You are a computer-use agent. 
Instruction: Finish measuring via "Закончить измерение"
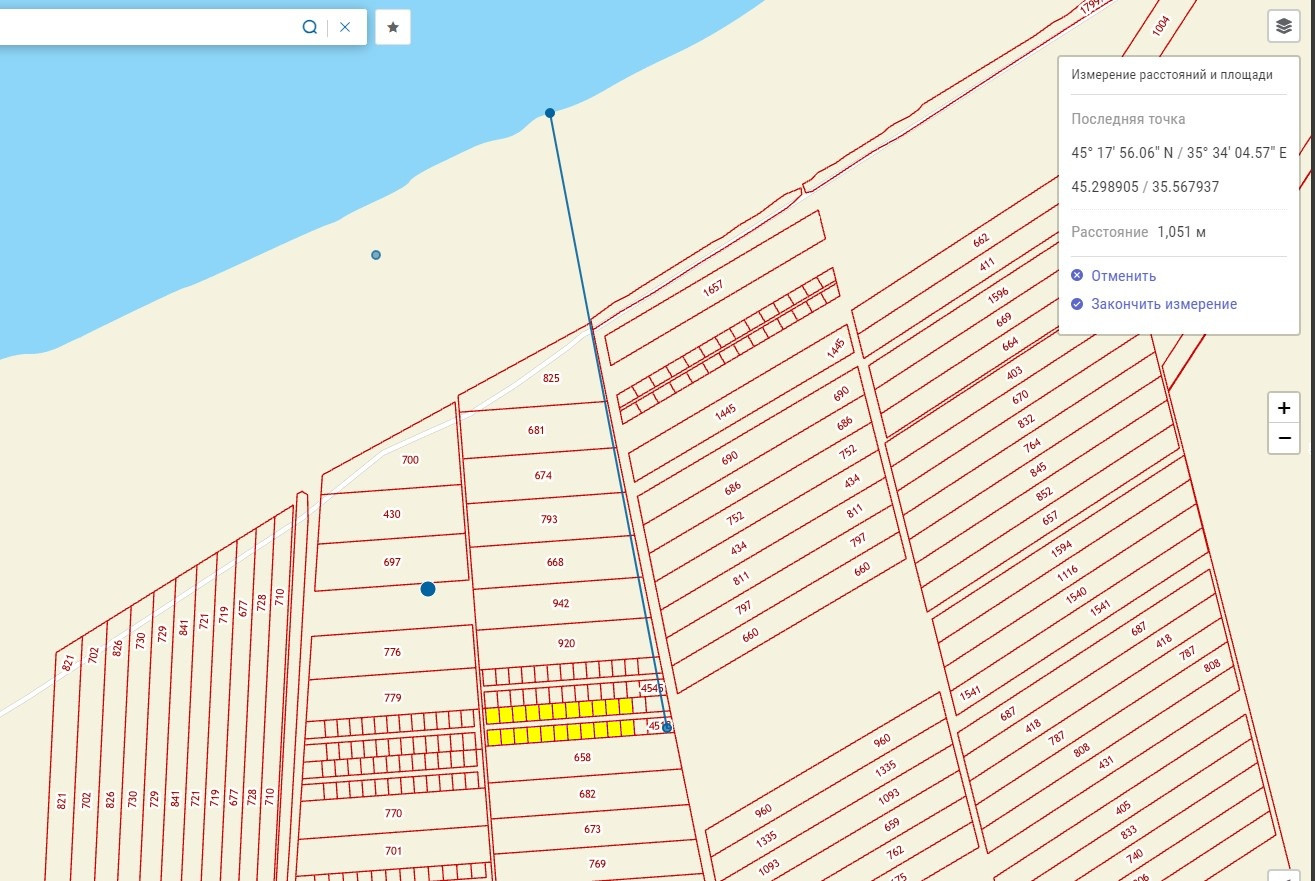tap(1163, 304)
